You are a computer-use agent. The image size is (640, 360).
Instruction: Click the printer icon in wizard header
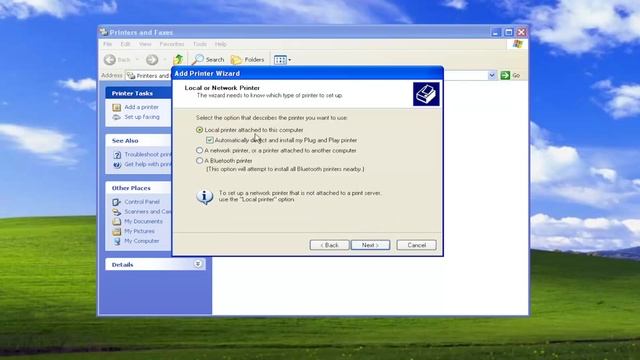(x=426, y=94)
